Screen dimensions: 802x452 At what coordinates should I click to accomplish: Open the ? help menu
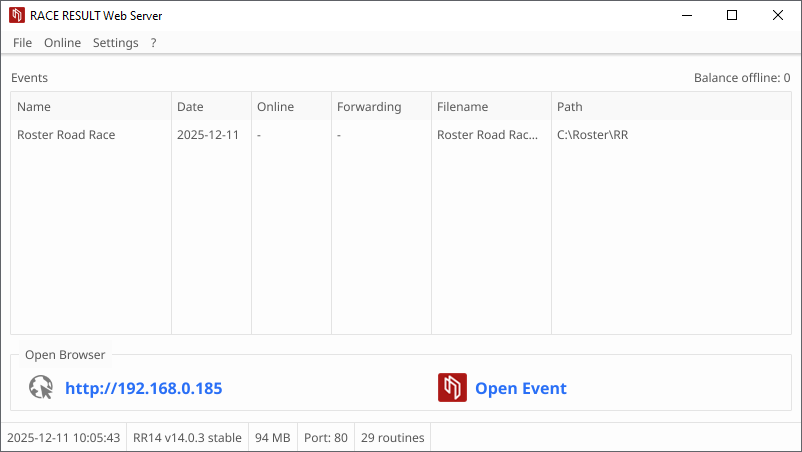pos(153,43)
